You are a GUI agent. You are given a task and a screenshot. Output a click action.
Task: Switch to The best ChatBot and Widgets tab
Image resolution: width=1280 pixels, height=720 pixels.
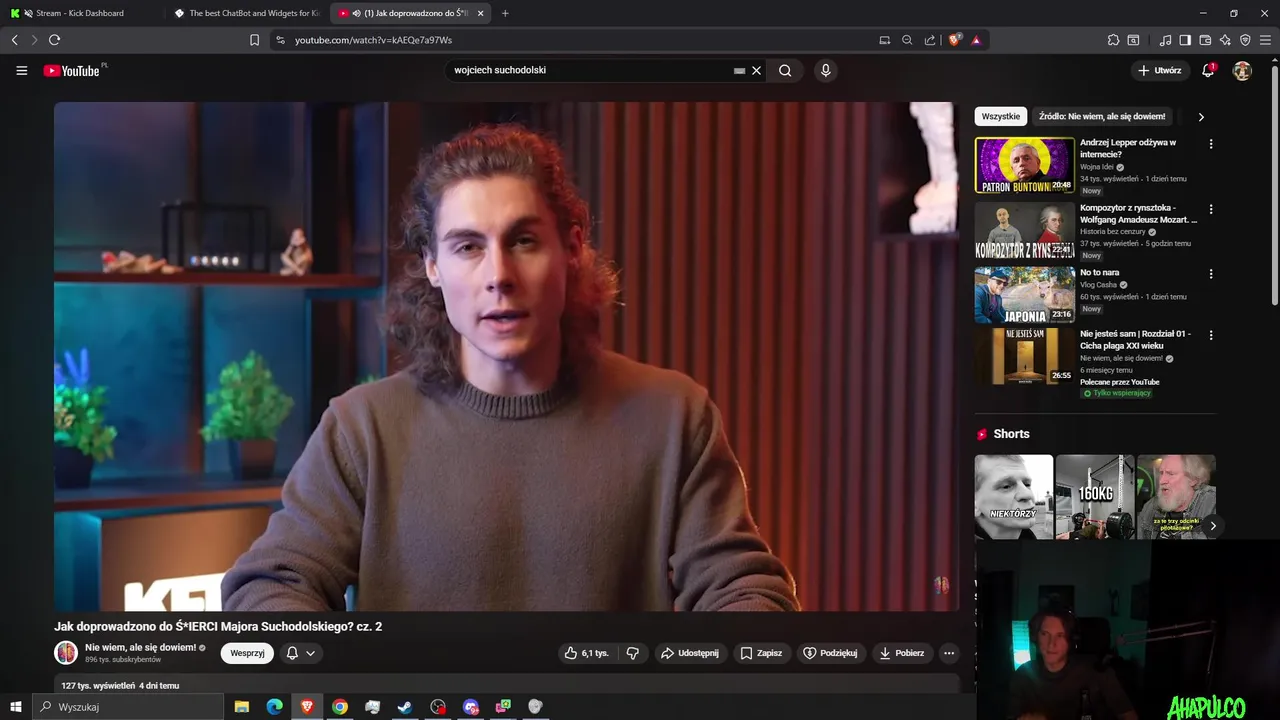(248, 13)
